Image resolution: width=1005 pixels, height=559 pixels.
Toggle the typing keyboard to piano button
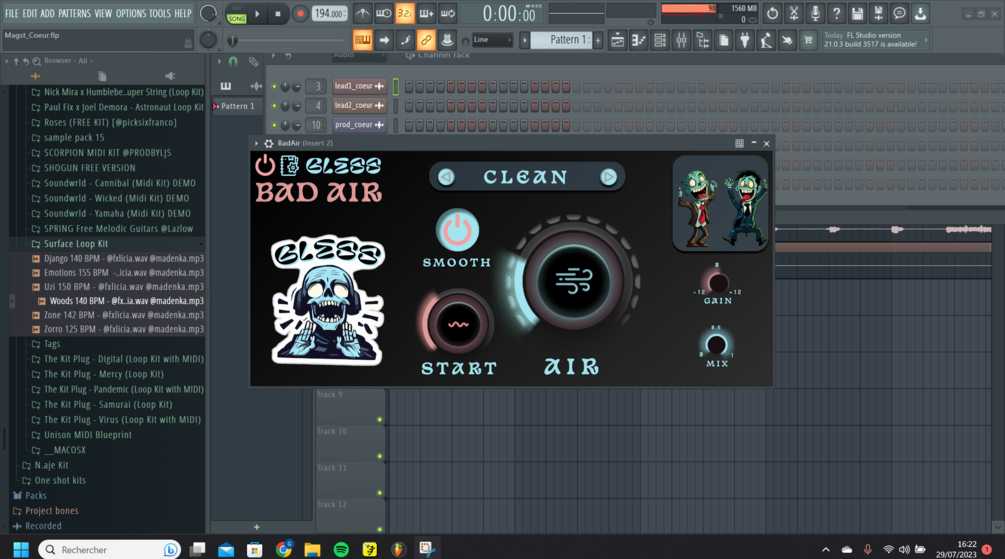tap(363, 40)
